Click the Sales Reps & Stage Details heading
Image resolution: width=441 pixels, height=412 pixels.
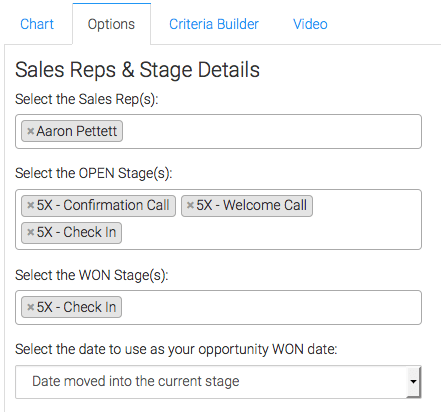137,70
